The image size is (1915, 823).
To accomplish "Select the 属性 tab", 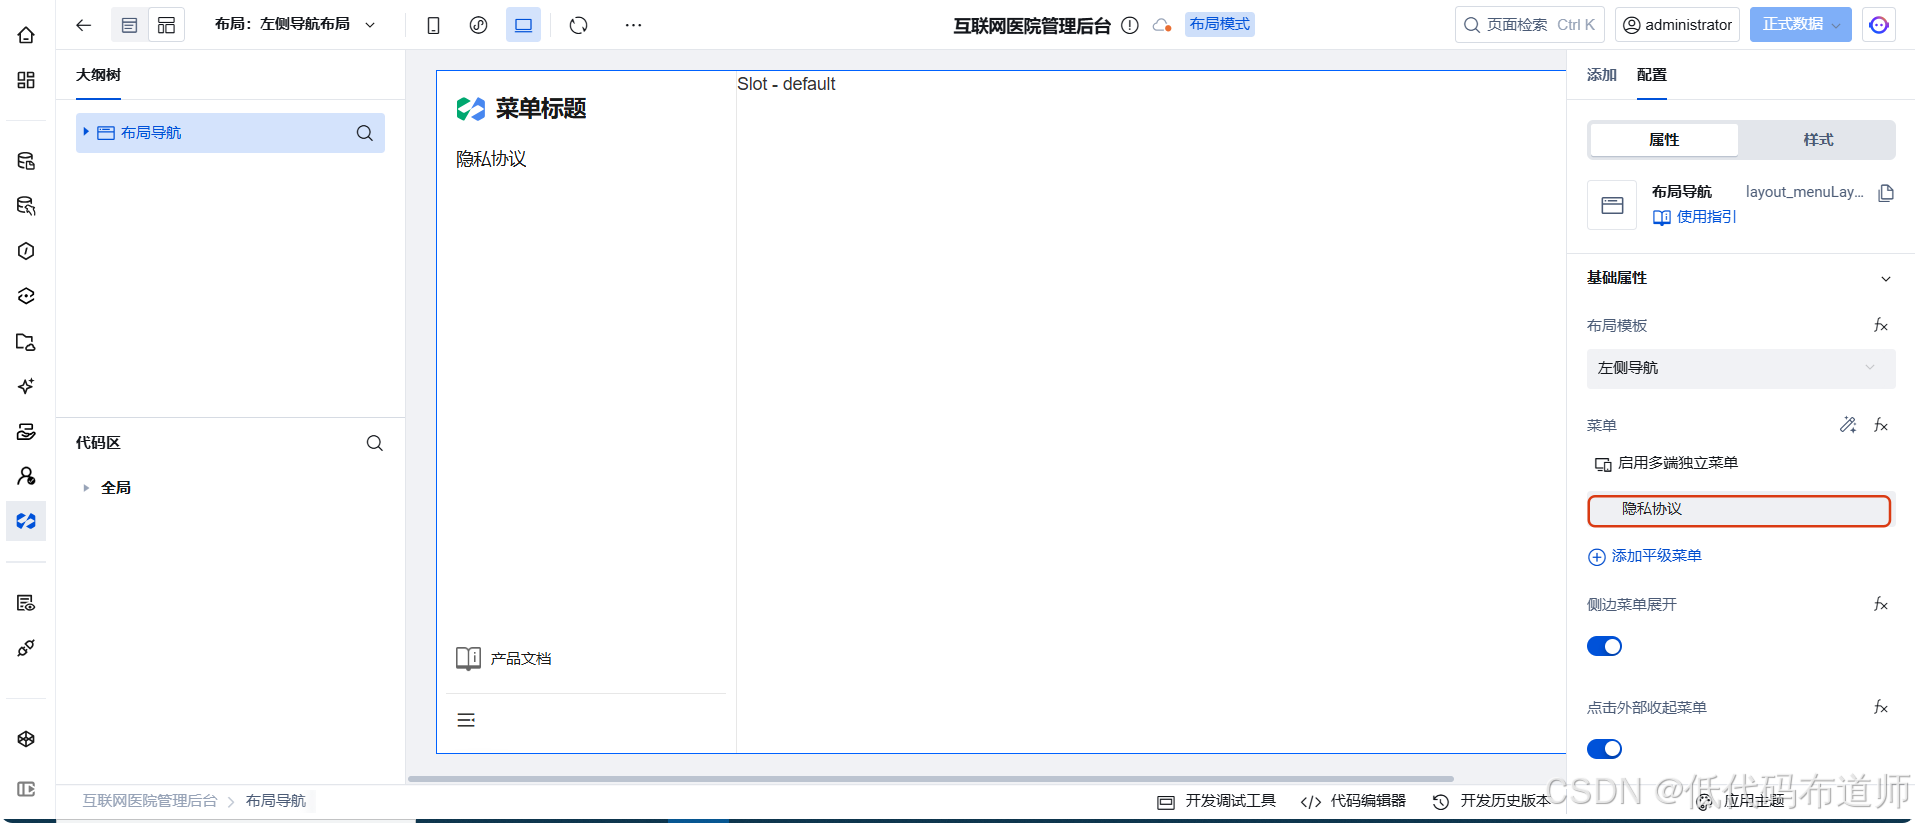I will click(x=1664, y=140).
